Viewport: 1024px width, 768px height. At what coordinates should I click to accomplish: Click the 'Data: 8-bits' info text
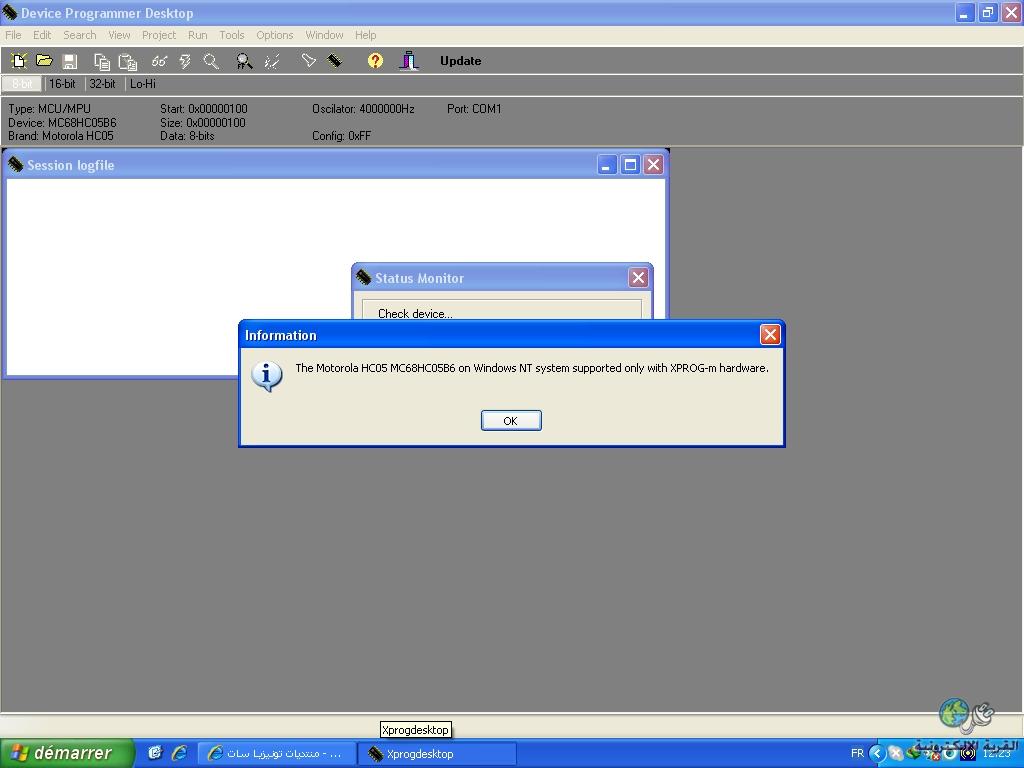(187, 136)
